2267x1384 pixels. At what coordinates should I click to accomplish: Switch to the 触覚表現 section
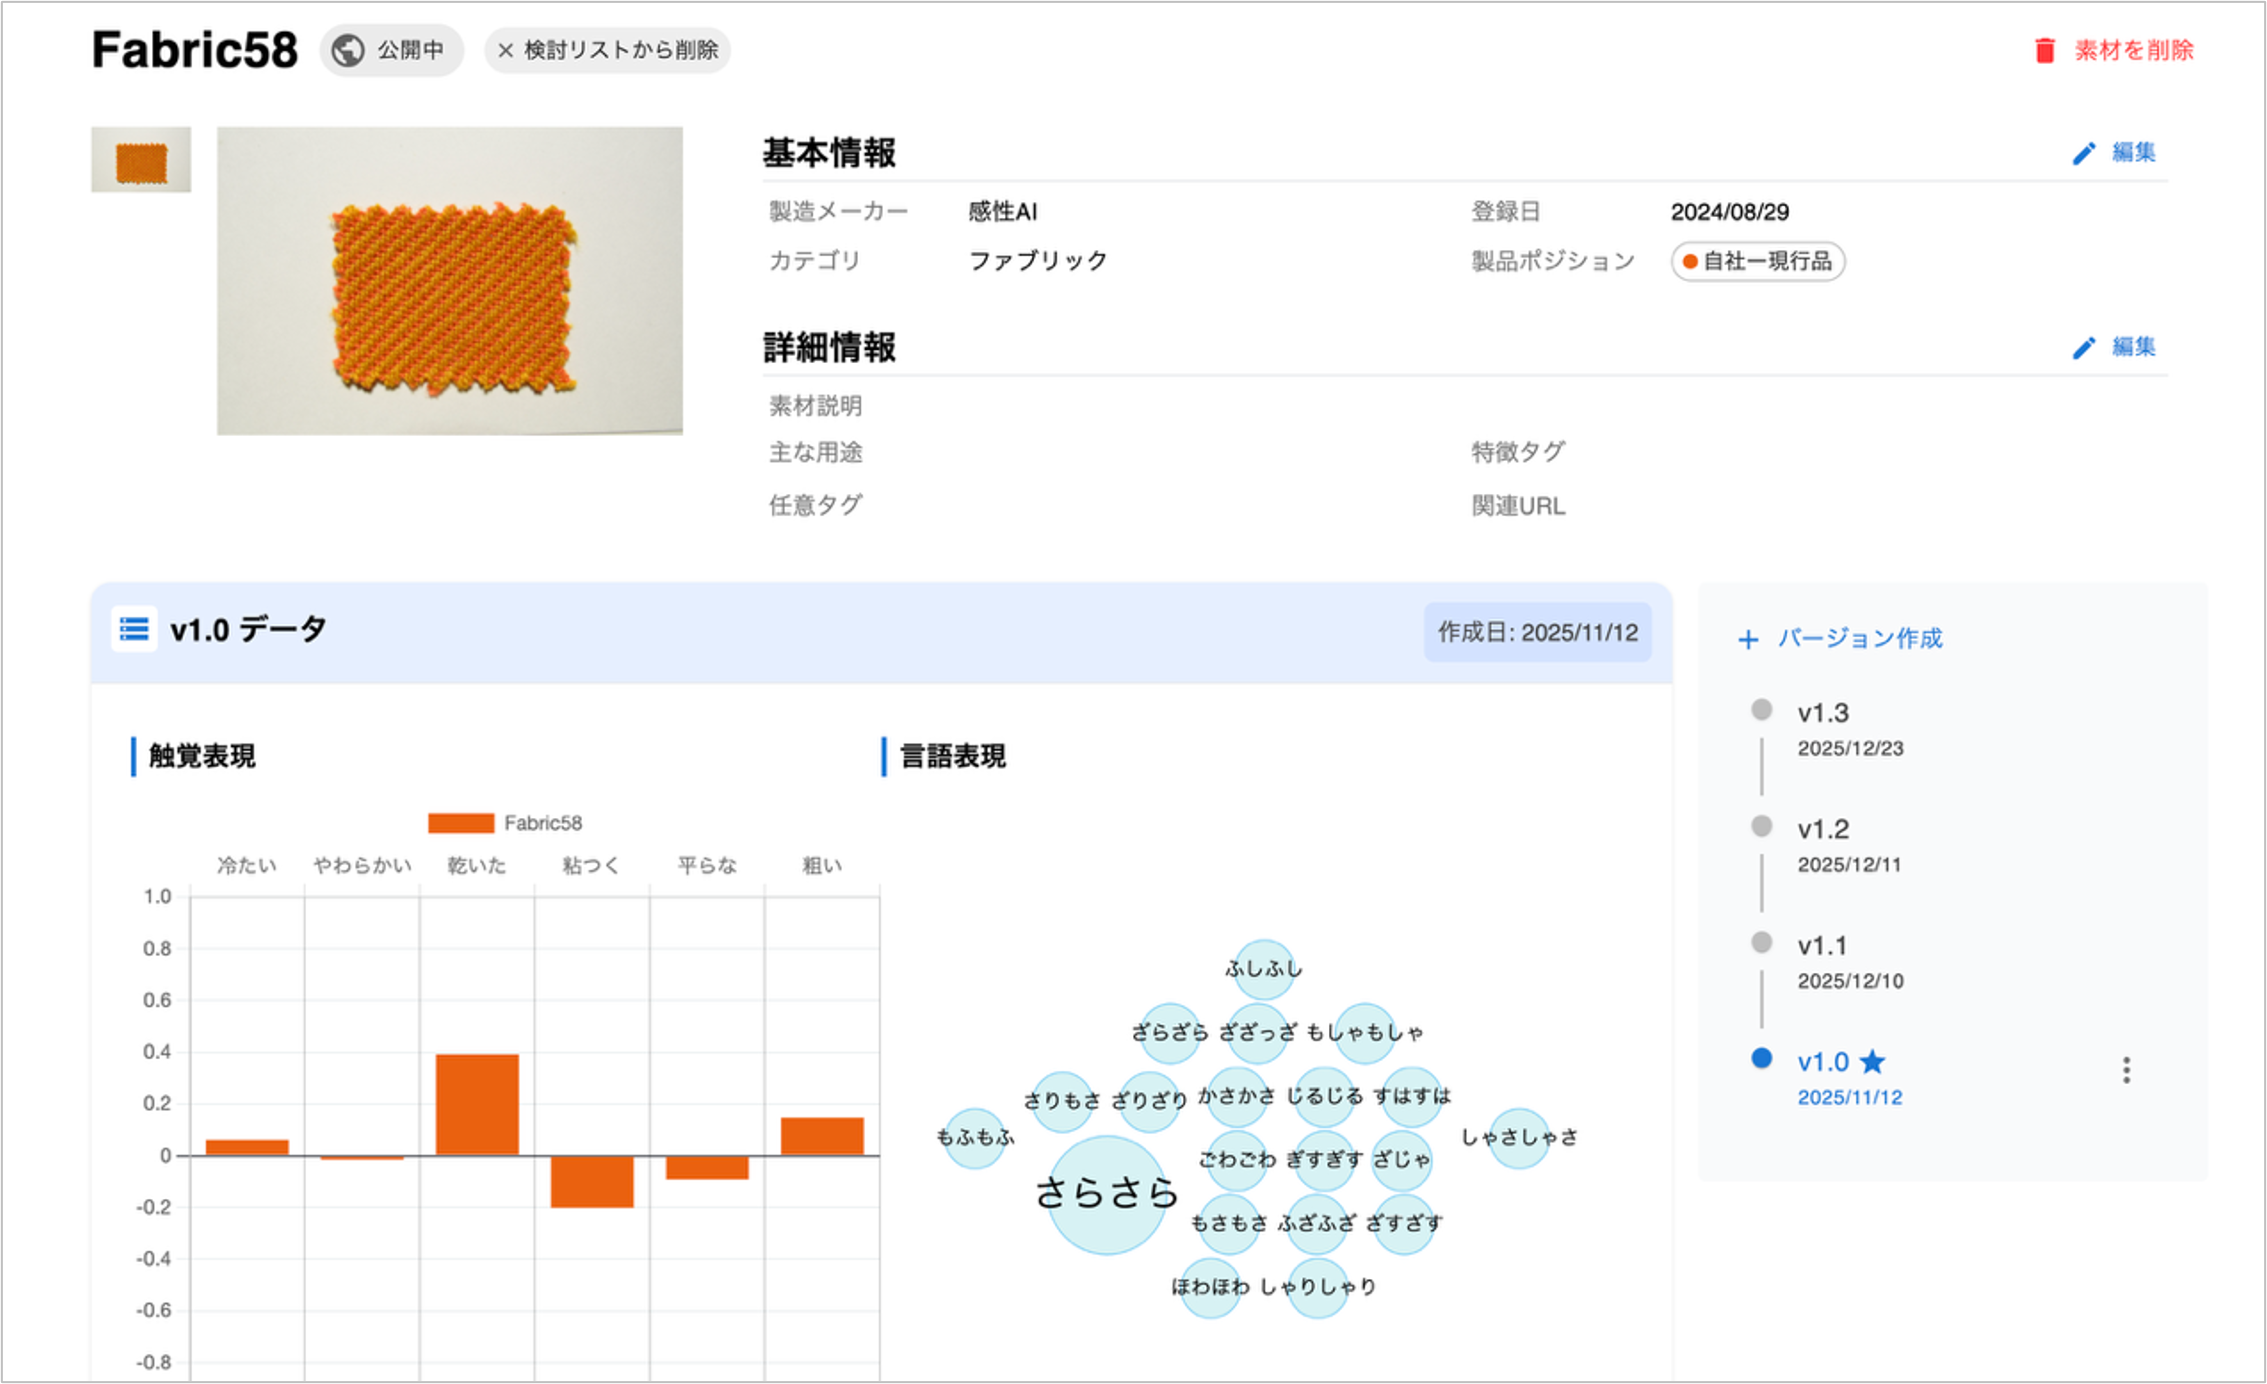(200, 757)
